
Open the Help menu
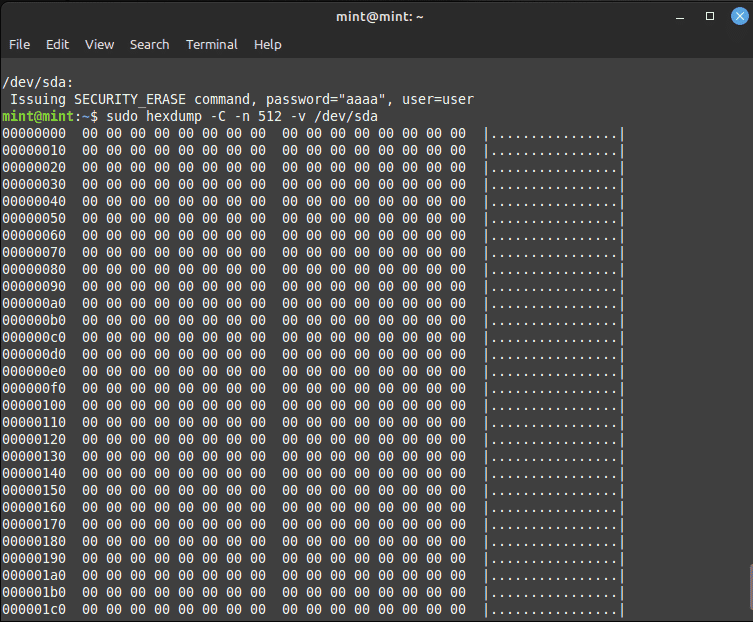pyautogui.click(x=267, y=45)
